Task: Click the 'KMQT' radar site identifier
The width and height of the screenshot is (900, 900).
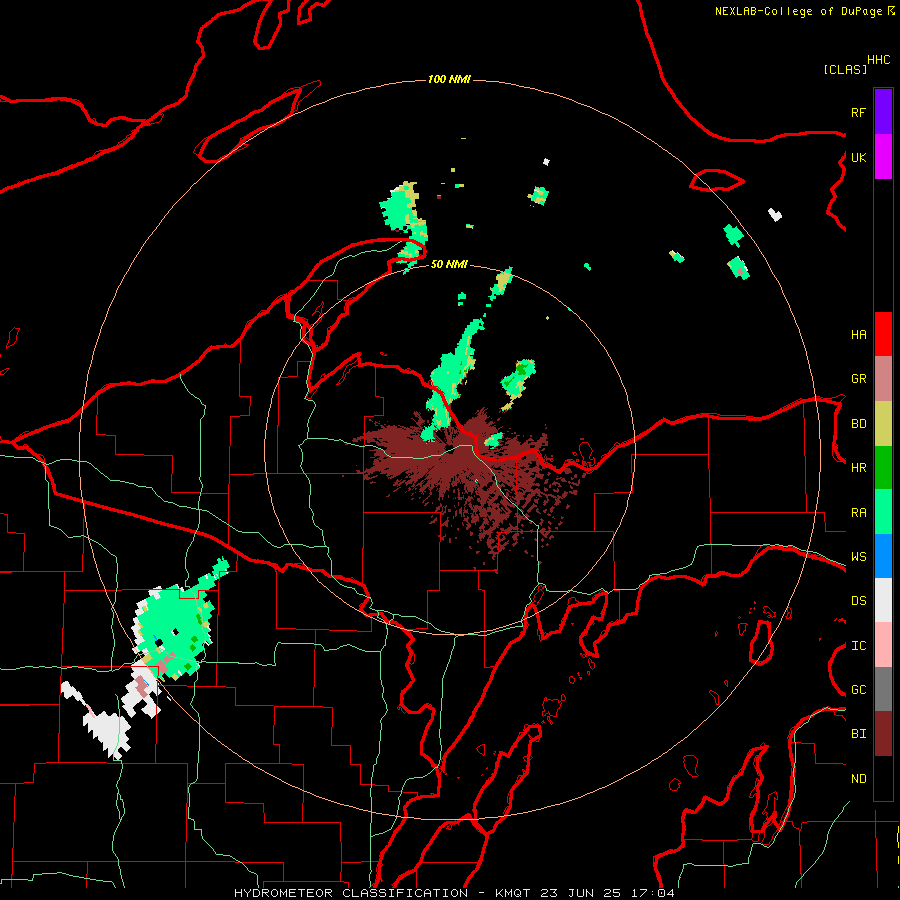Action: [x=514, y=893]
